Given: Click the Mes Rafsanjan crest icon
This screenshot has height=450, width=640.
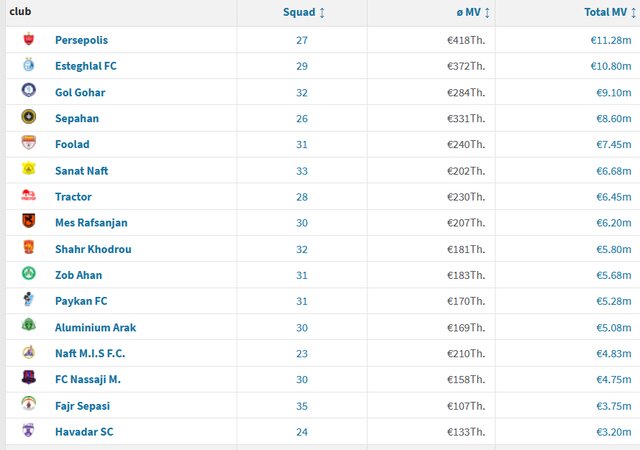Looking at the screenshot, I should pyautogui.click(x=28, y=222).
